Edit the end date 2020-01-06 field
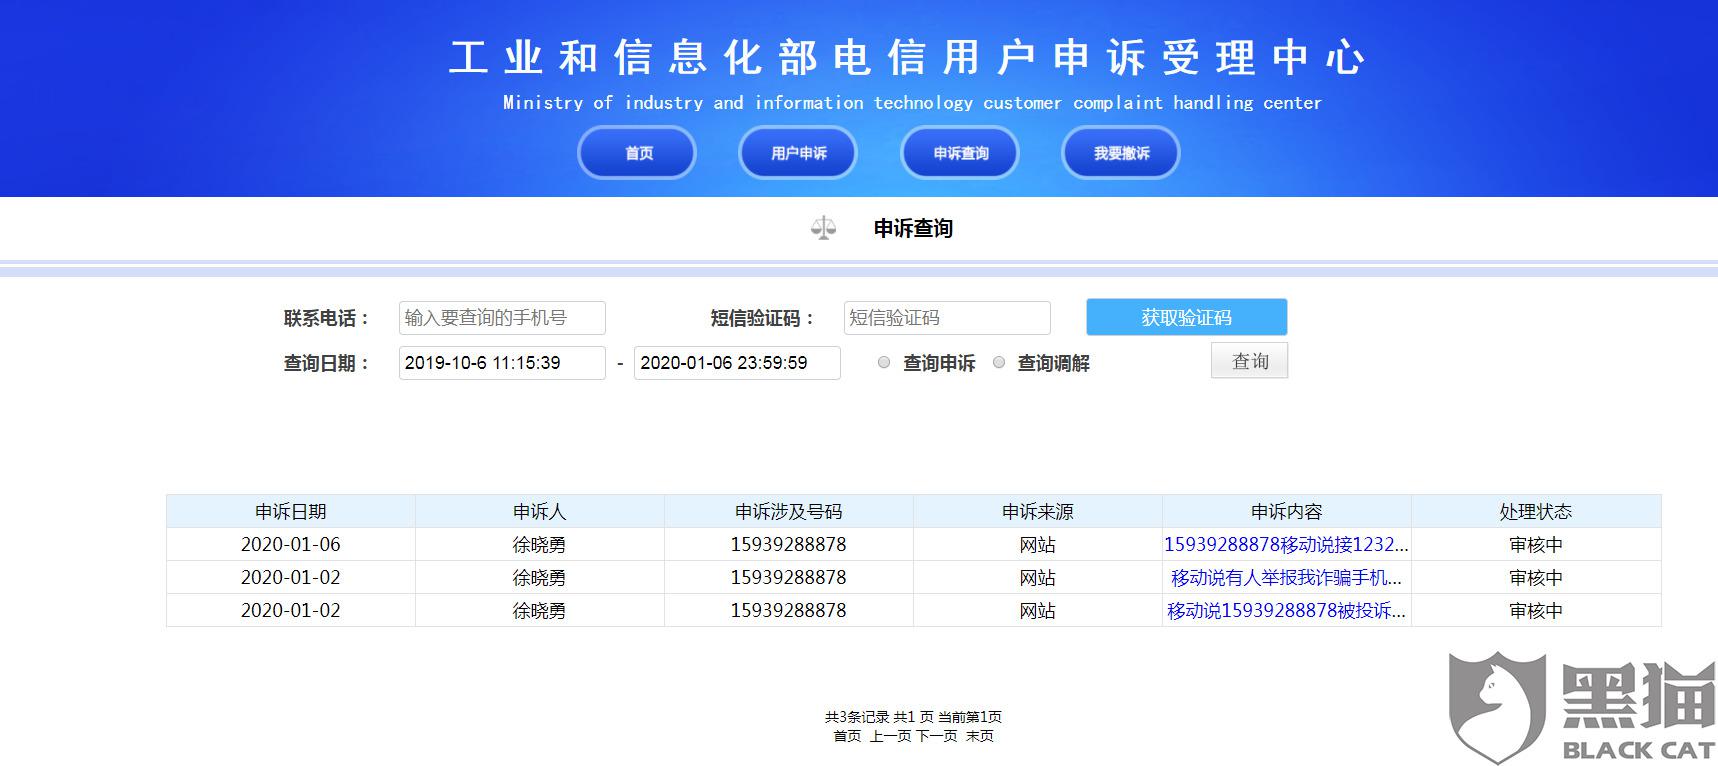 (x=737, y=363)
